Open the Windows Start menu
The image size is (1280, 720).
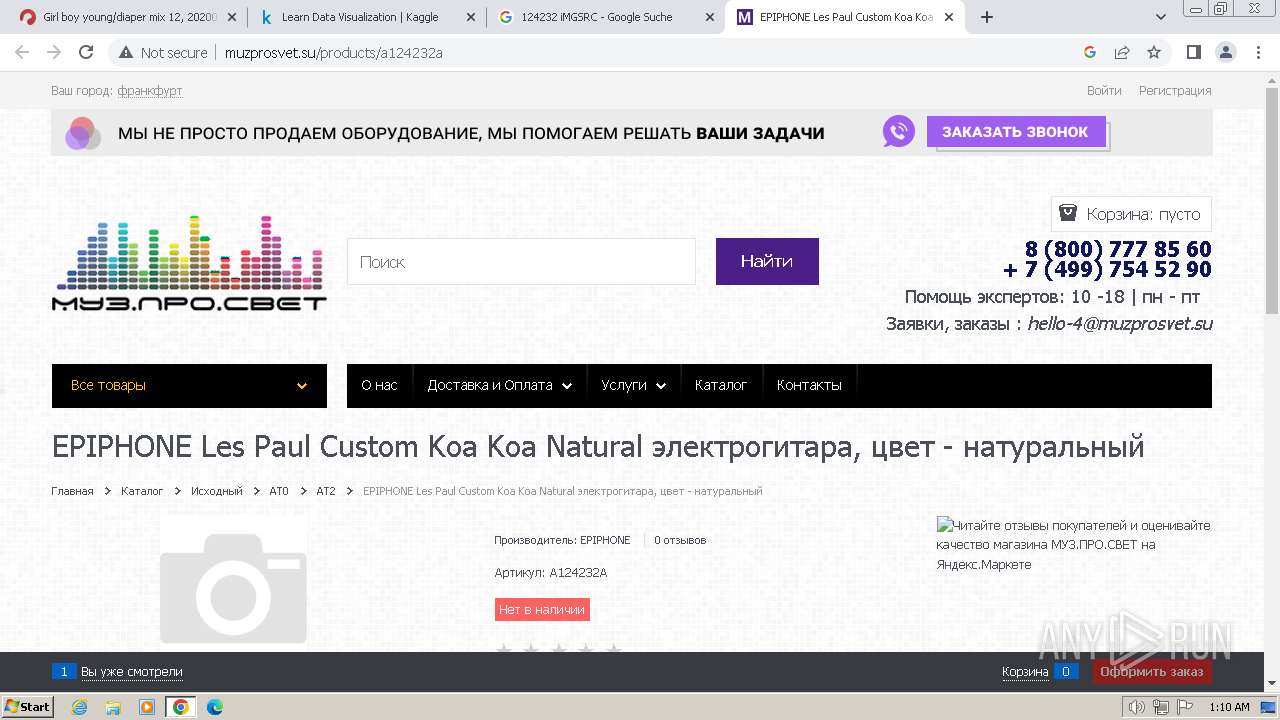pyautogui.click(x=27, y=706)
